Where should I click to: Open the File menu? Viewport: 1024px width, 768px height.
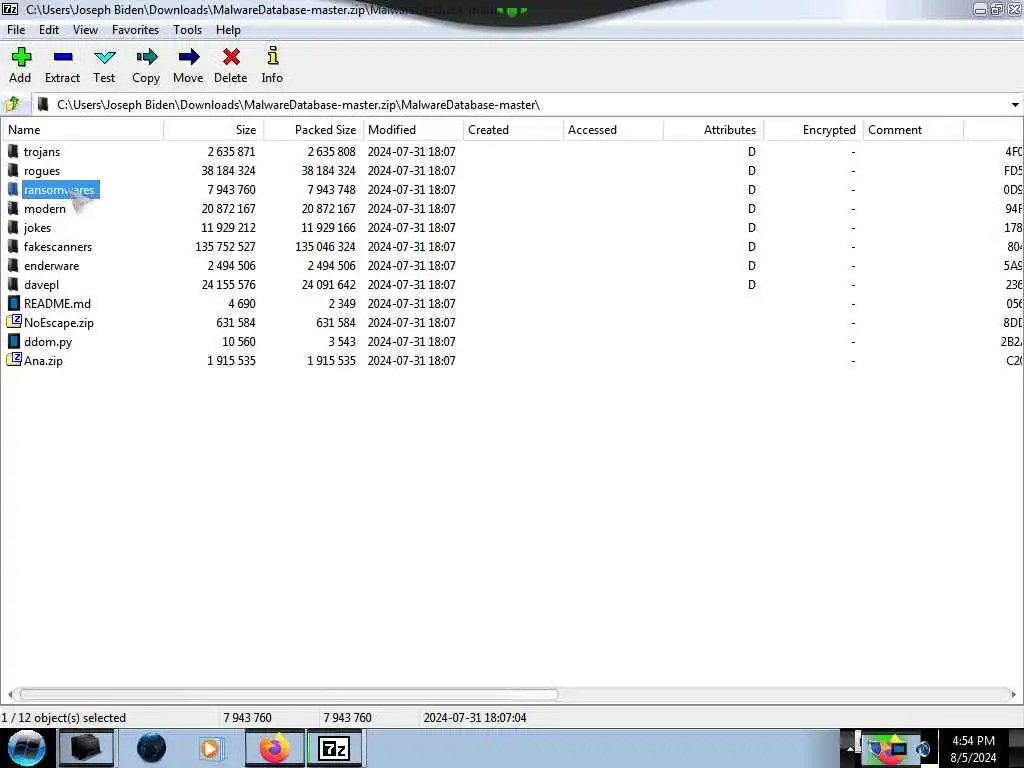click(16, 30)
